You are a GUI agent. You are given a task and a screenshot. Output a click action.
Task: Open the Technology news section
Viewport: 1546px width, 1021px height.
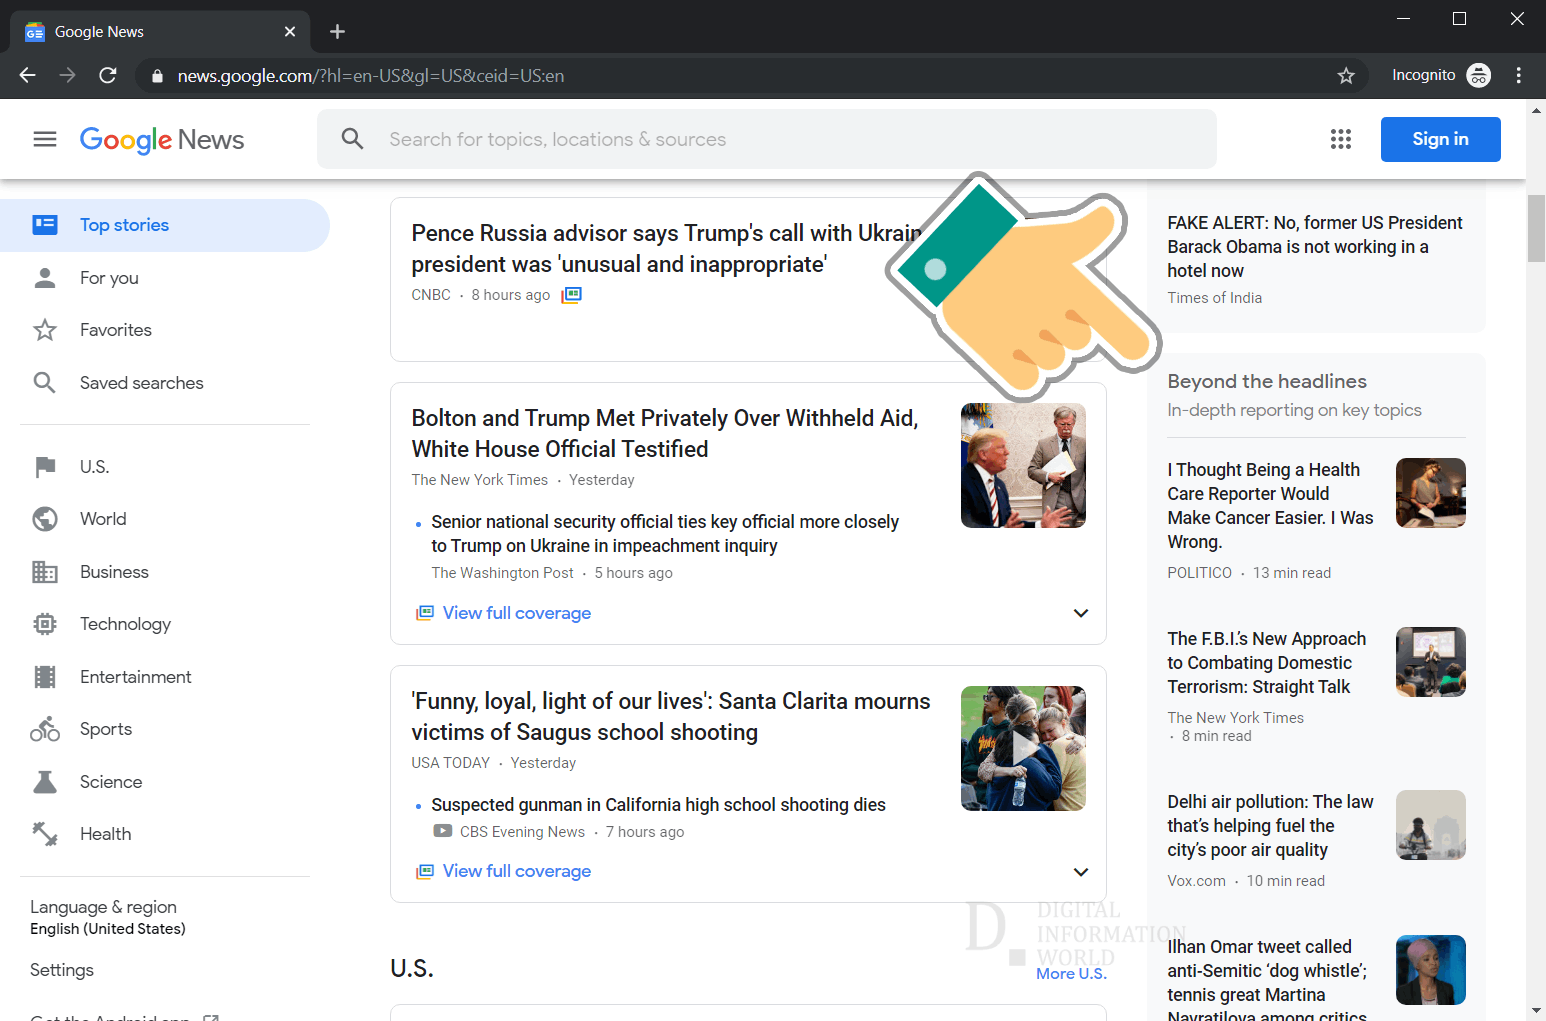(x=125, y=624)
